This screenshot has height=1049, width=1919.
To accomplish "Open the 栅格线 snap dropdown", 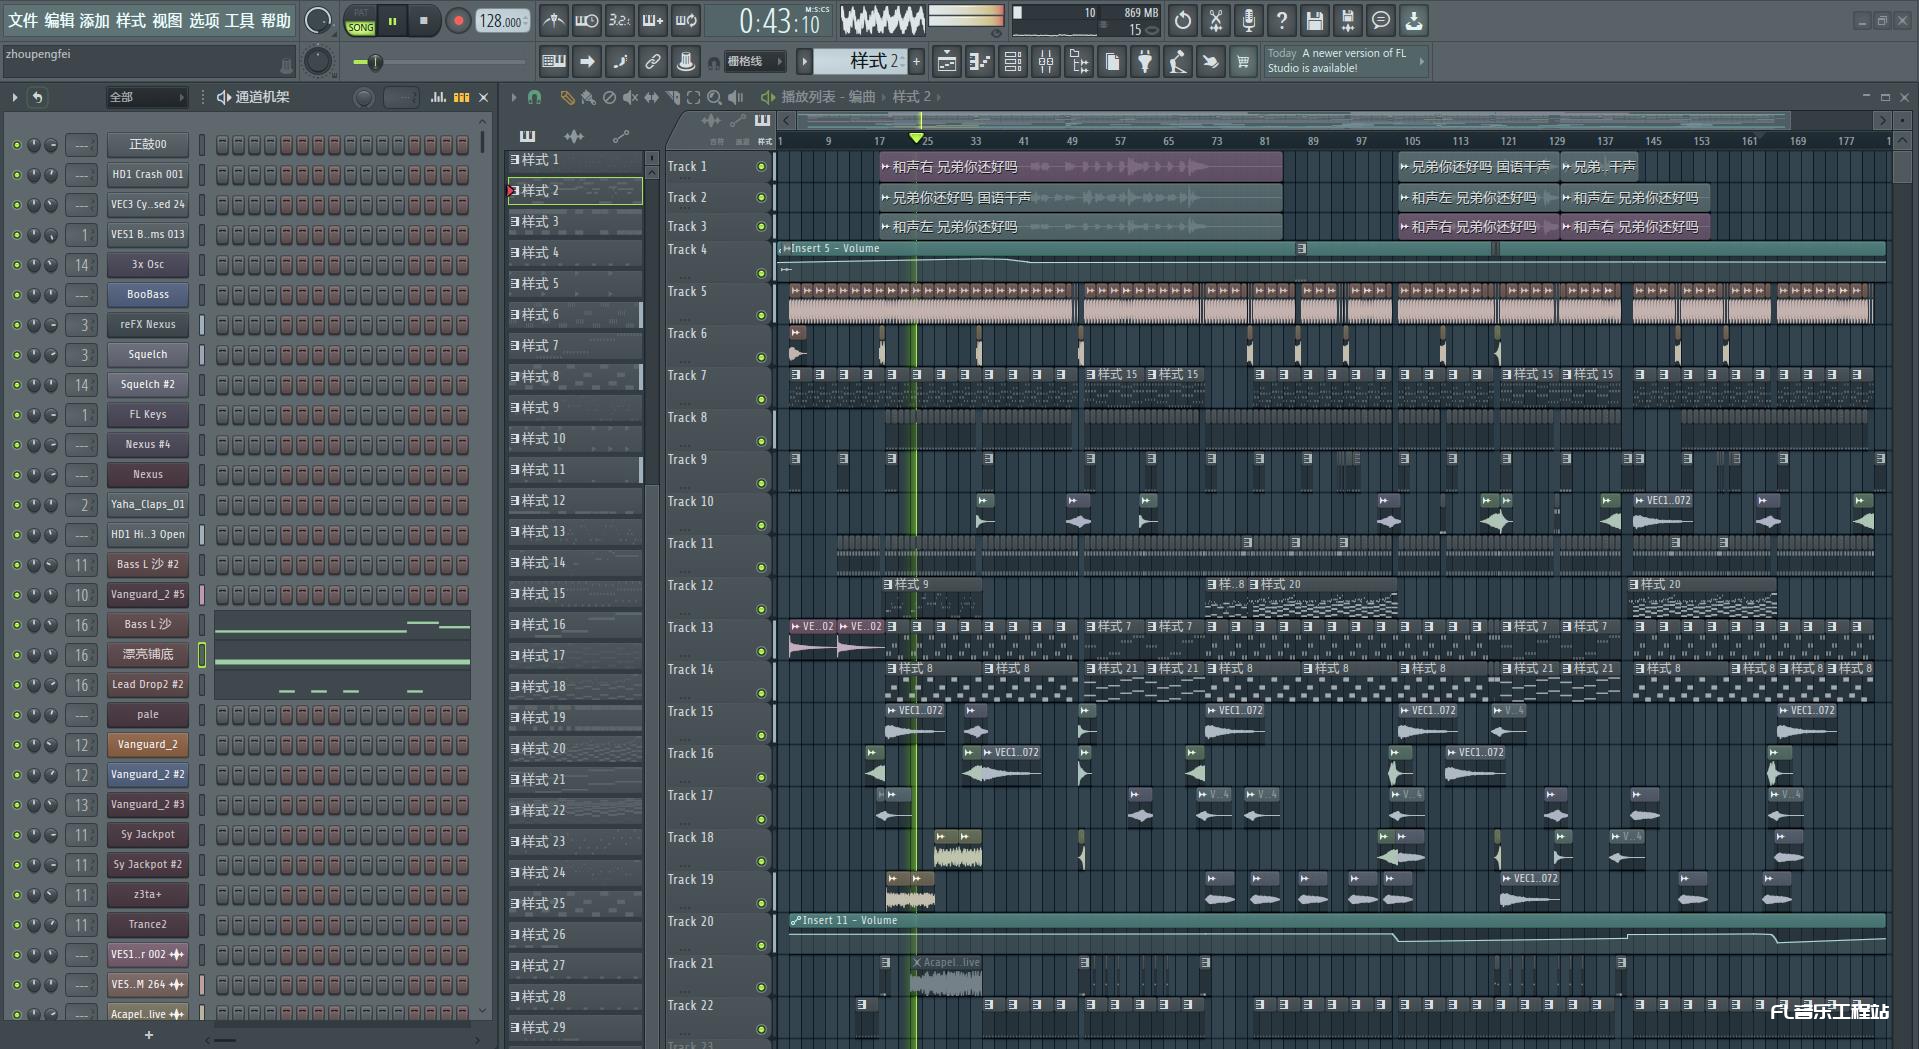I will [755, 62].
